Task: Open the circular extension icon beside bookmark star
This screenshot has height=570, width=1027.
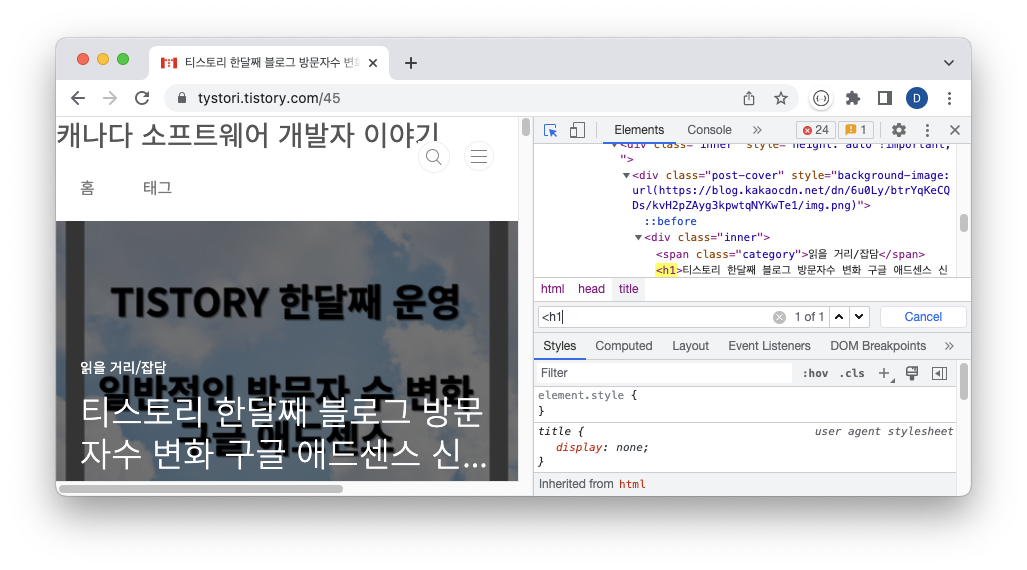Action: pyautogui.click(x=821, y=98)
